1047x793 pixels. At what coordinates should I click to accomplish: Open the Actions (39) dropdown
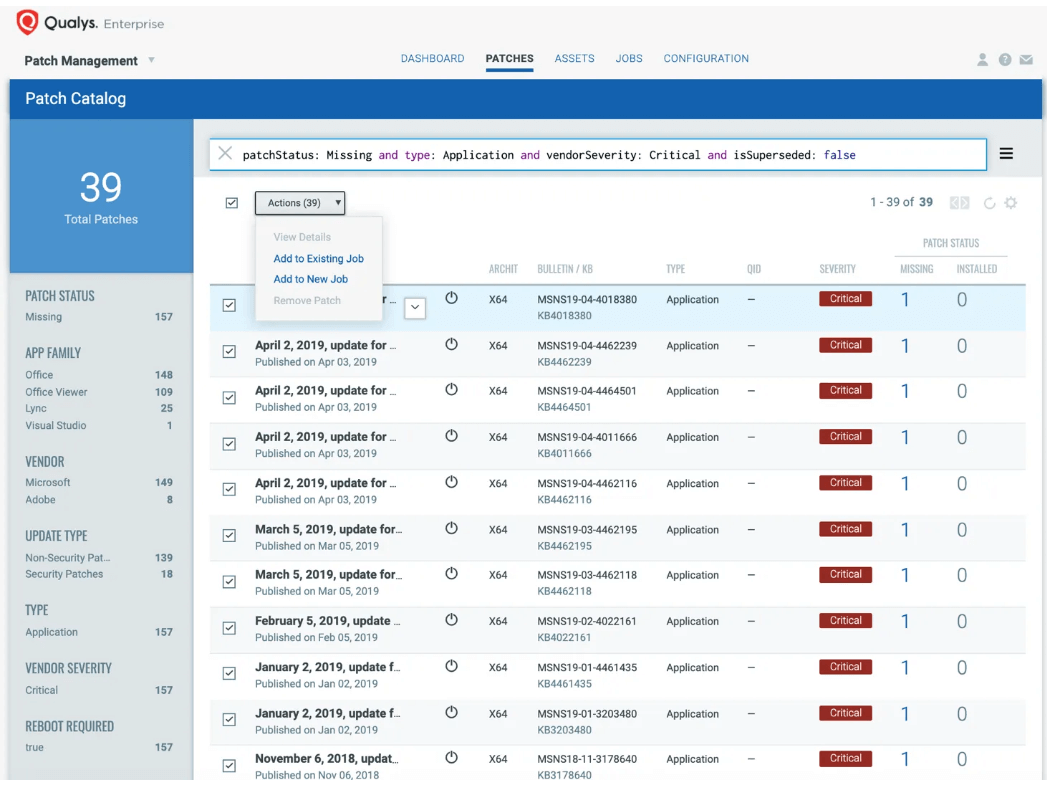[300, 203]
